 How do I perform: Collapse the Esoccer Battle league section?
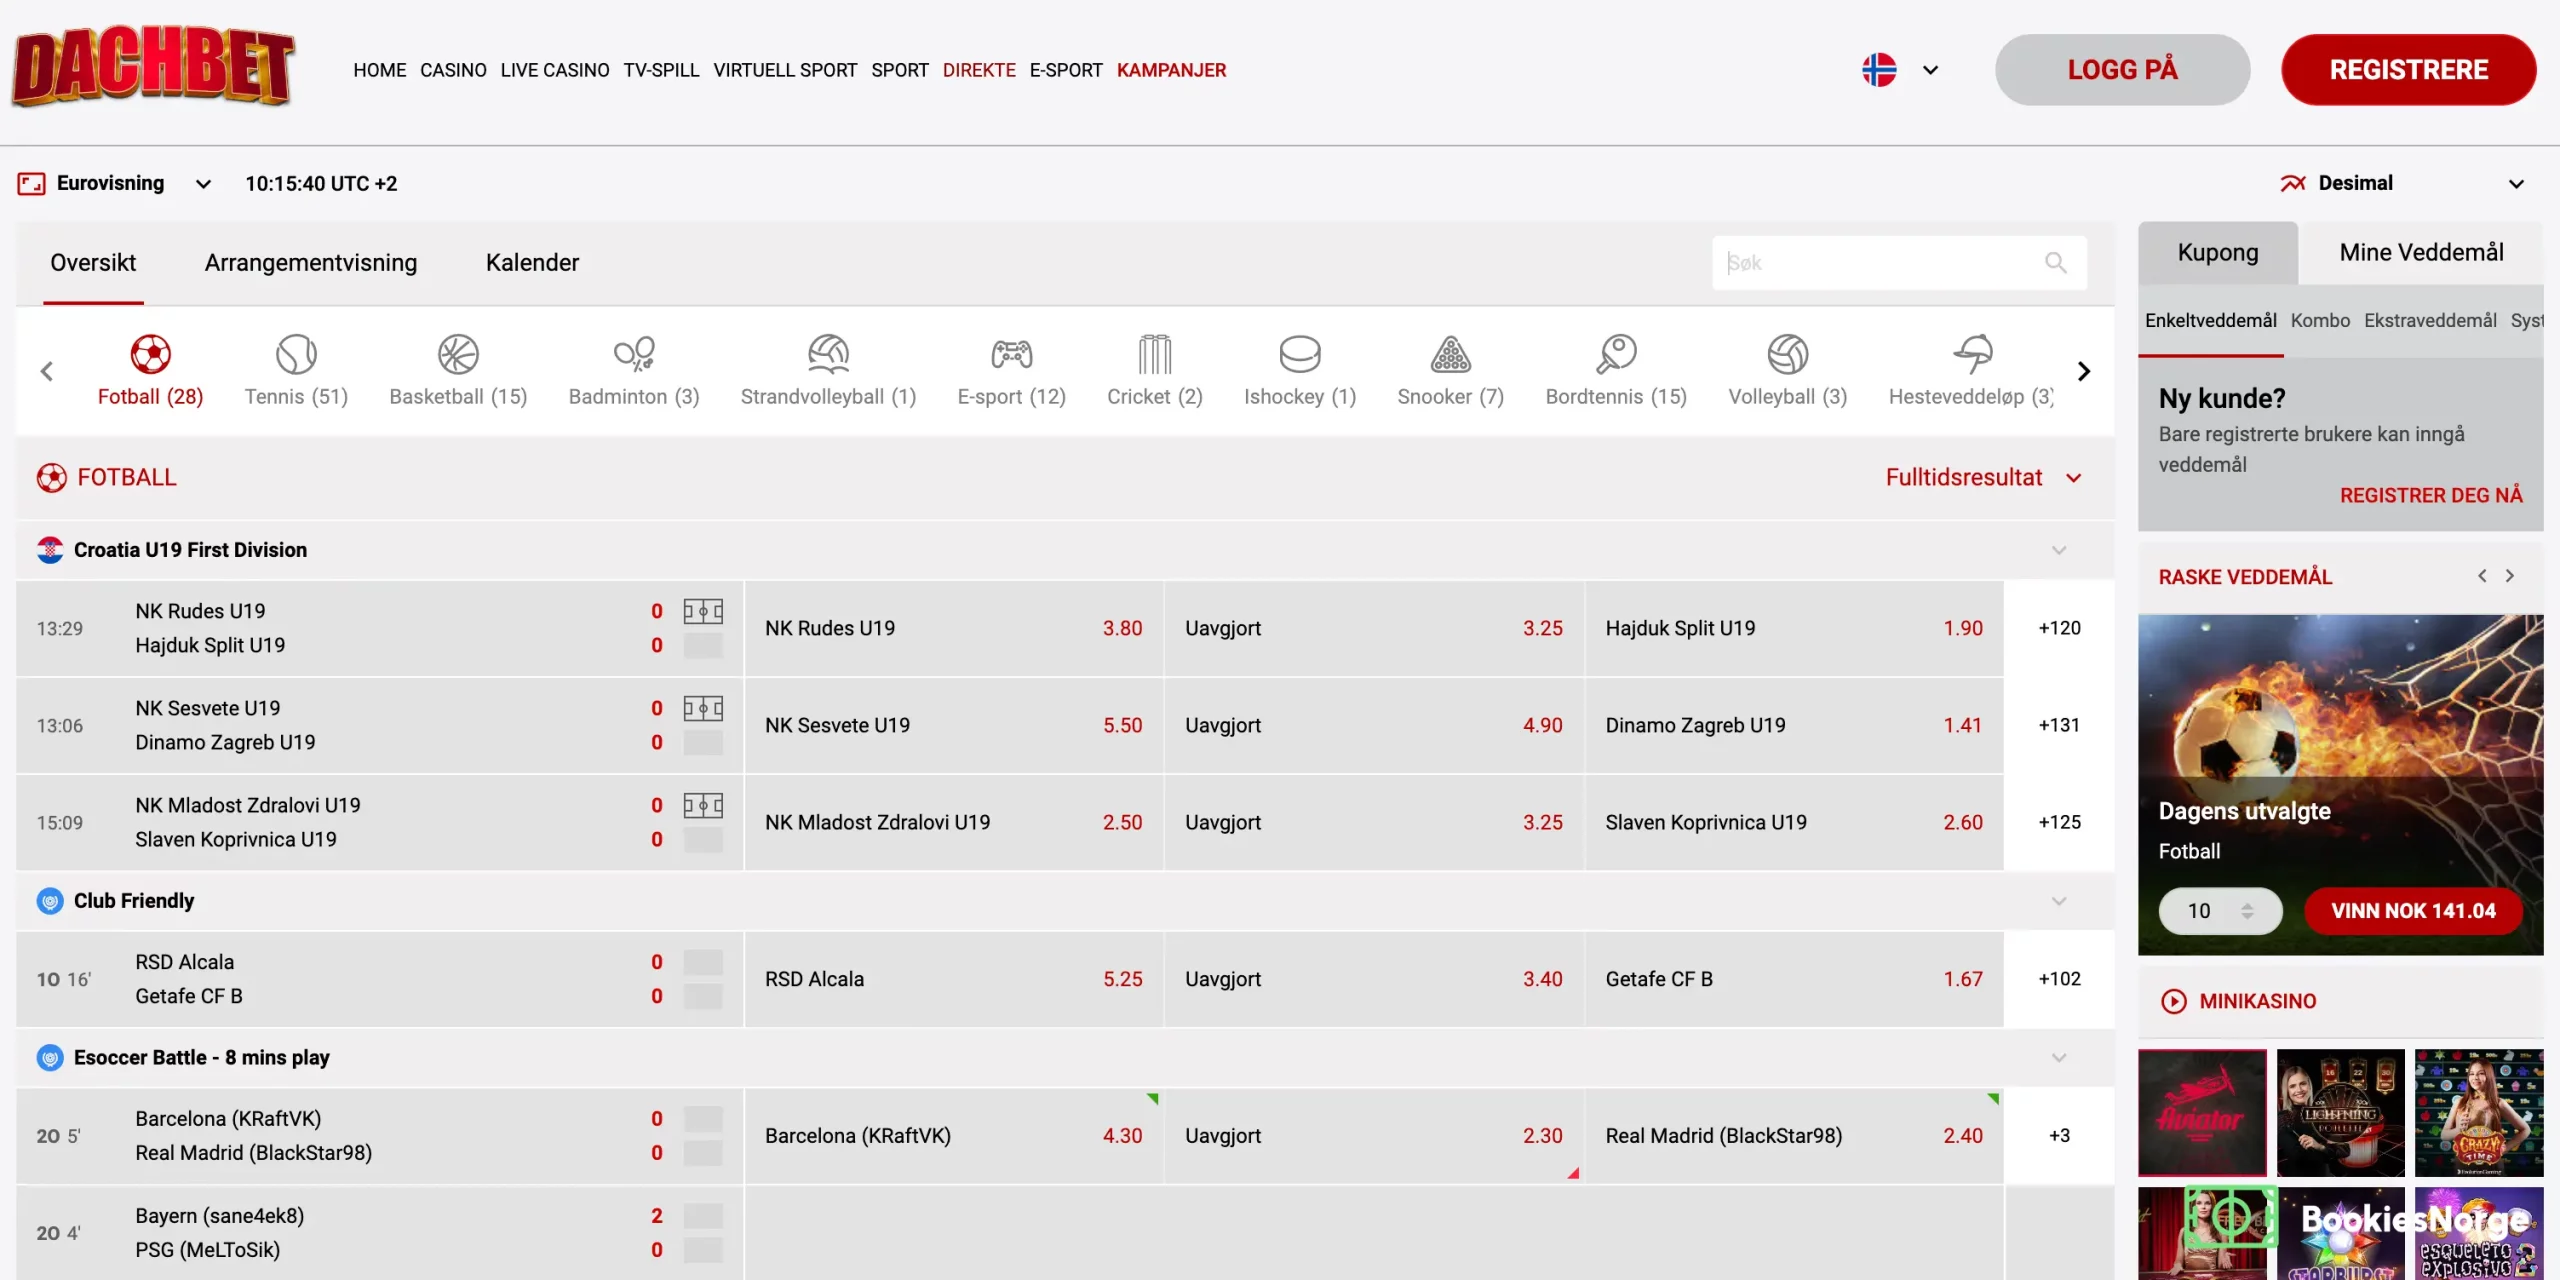(2058, 1058)
